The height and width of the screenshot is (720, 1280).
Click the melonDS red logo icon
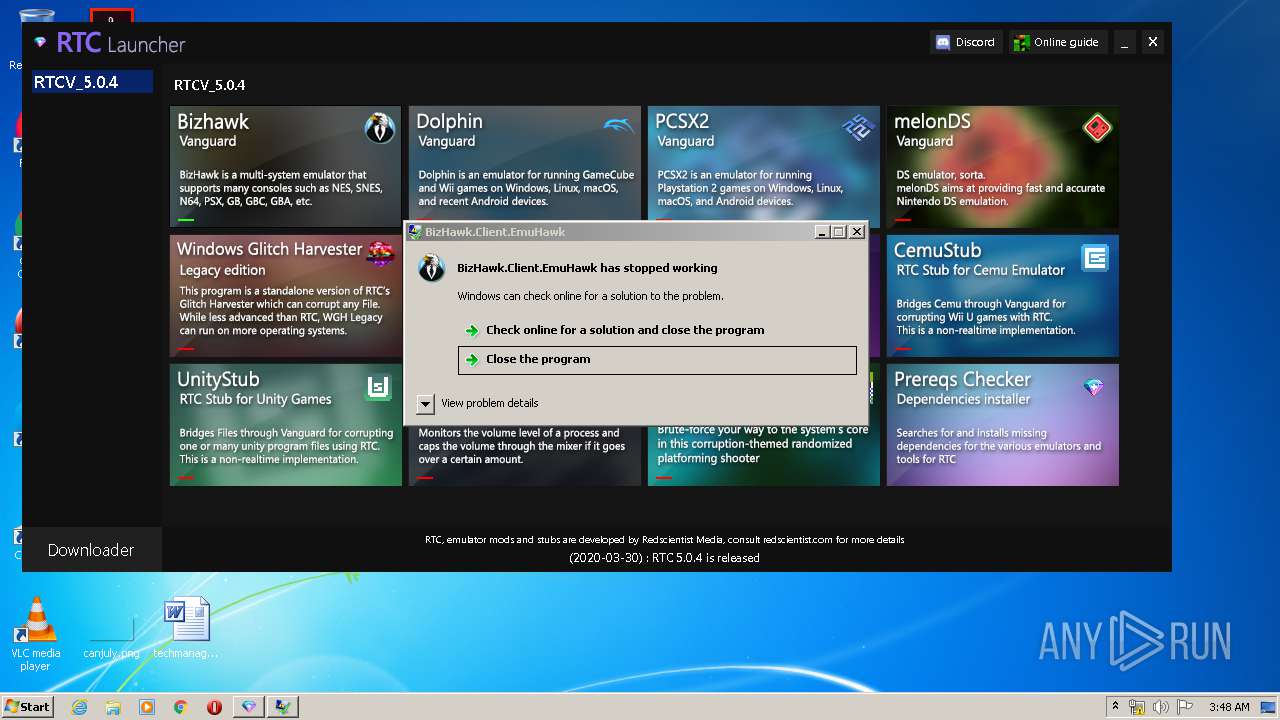[x=1097, y=128]
